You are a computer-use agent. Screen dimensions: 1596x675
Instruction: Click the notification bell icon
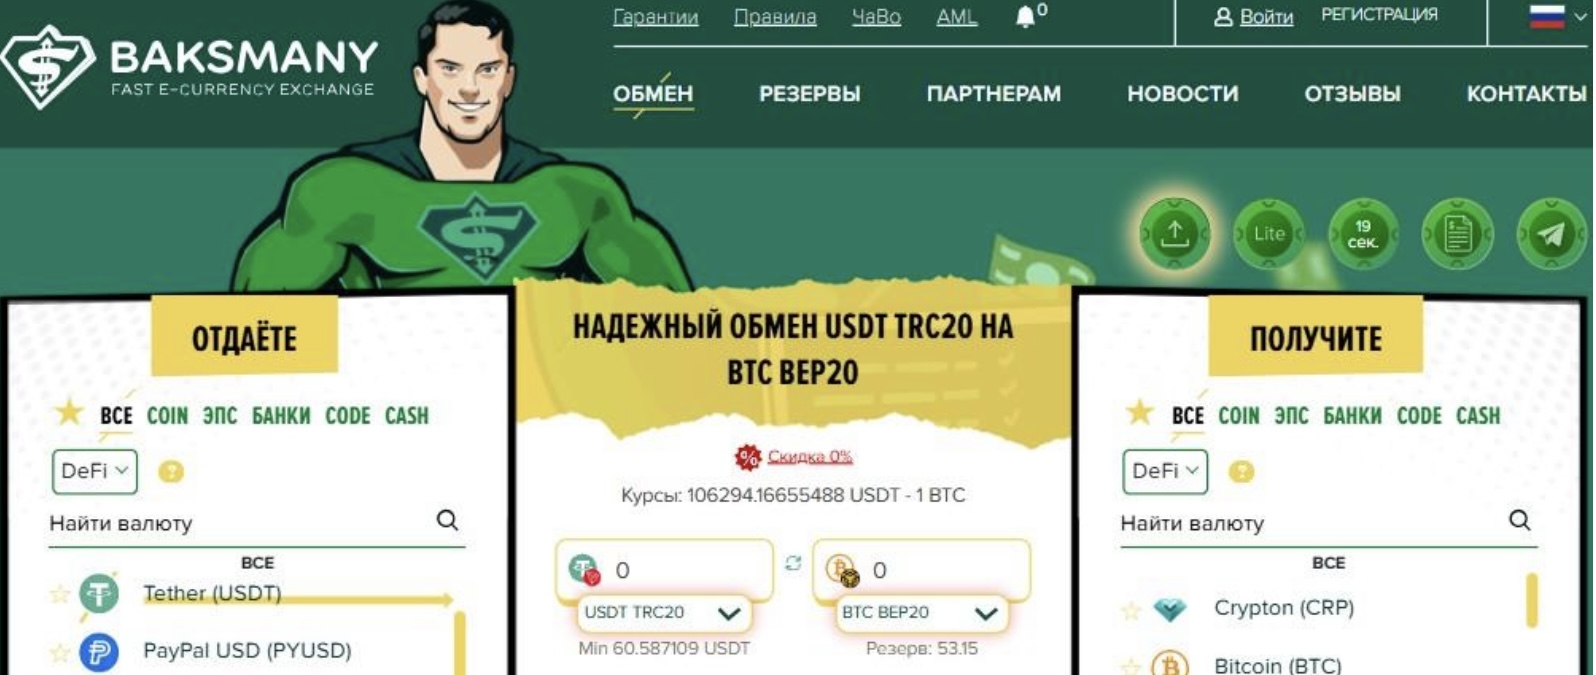[1025, 17]
